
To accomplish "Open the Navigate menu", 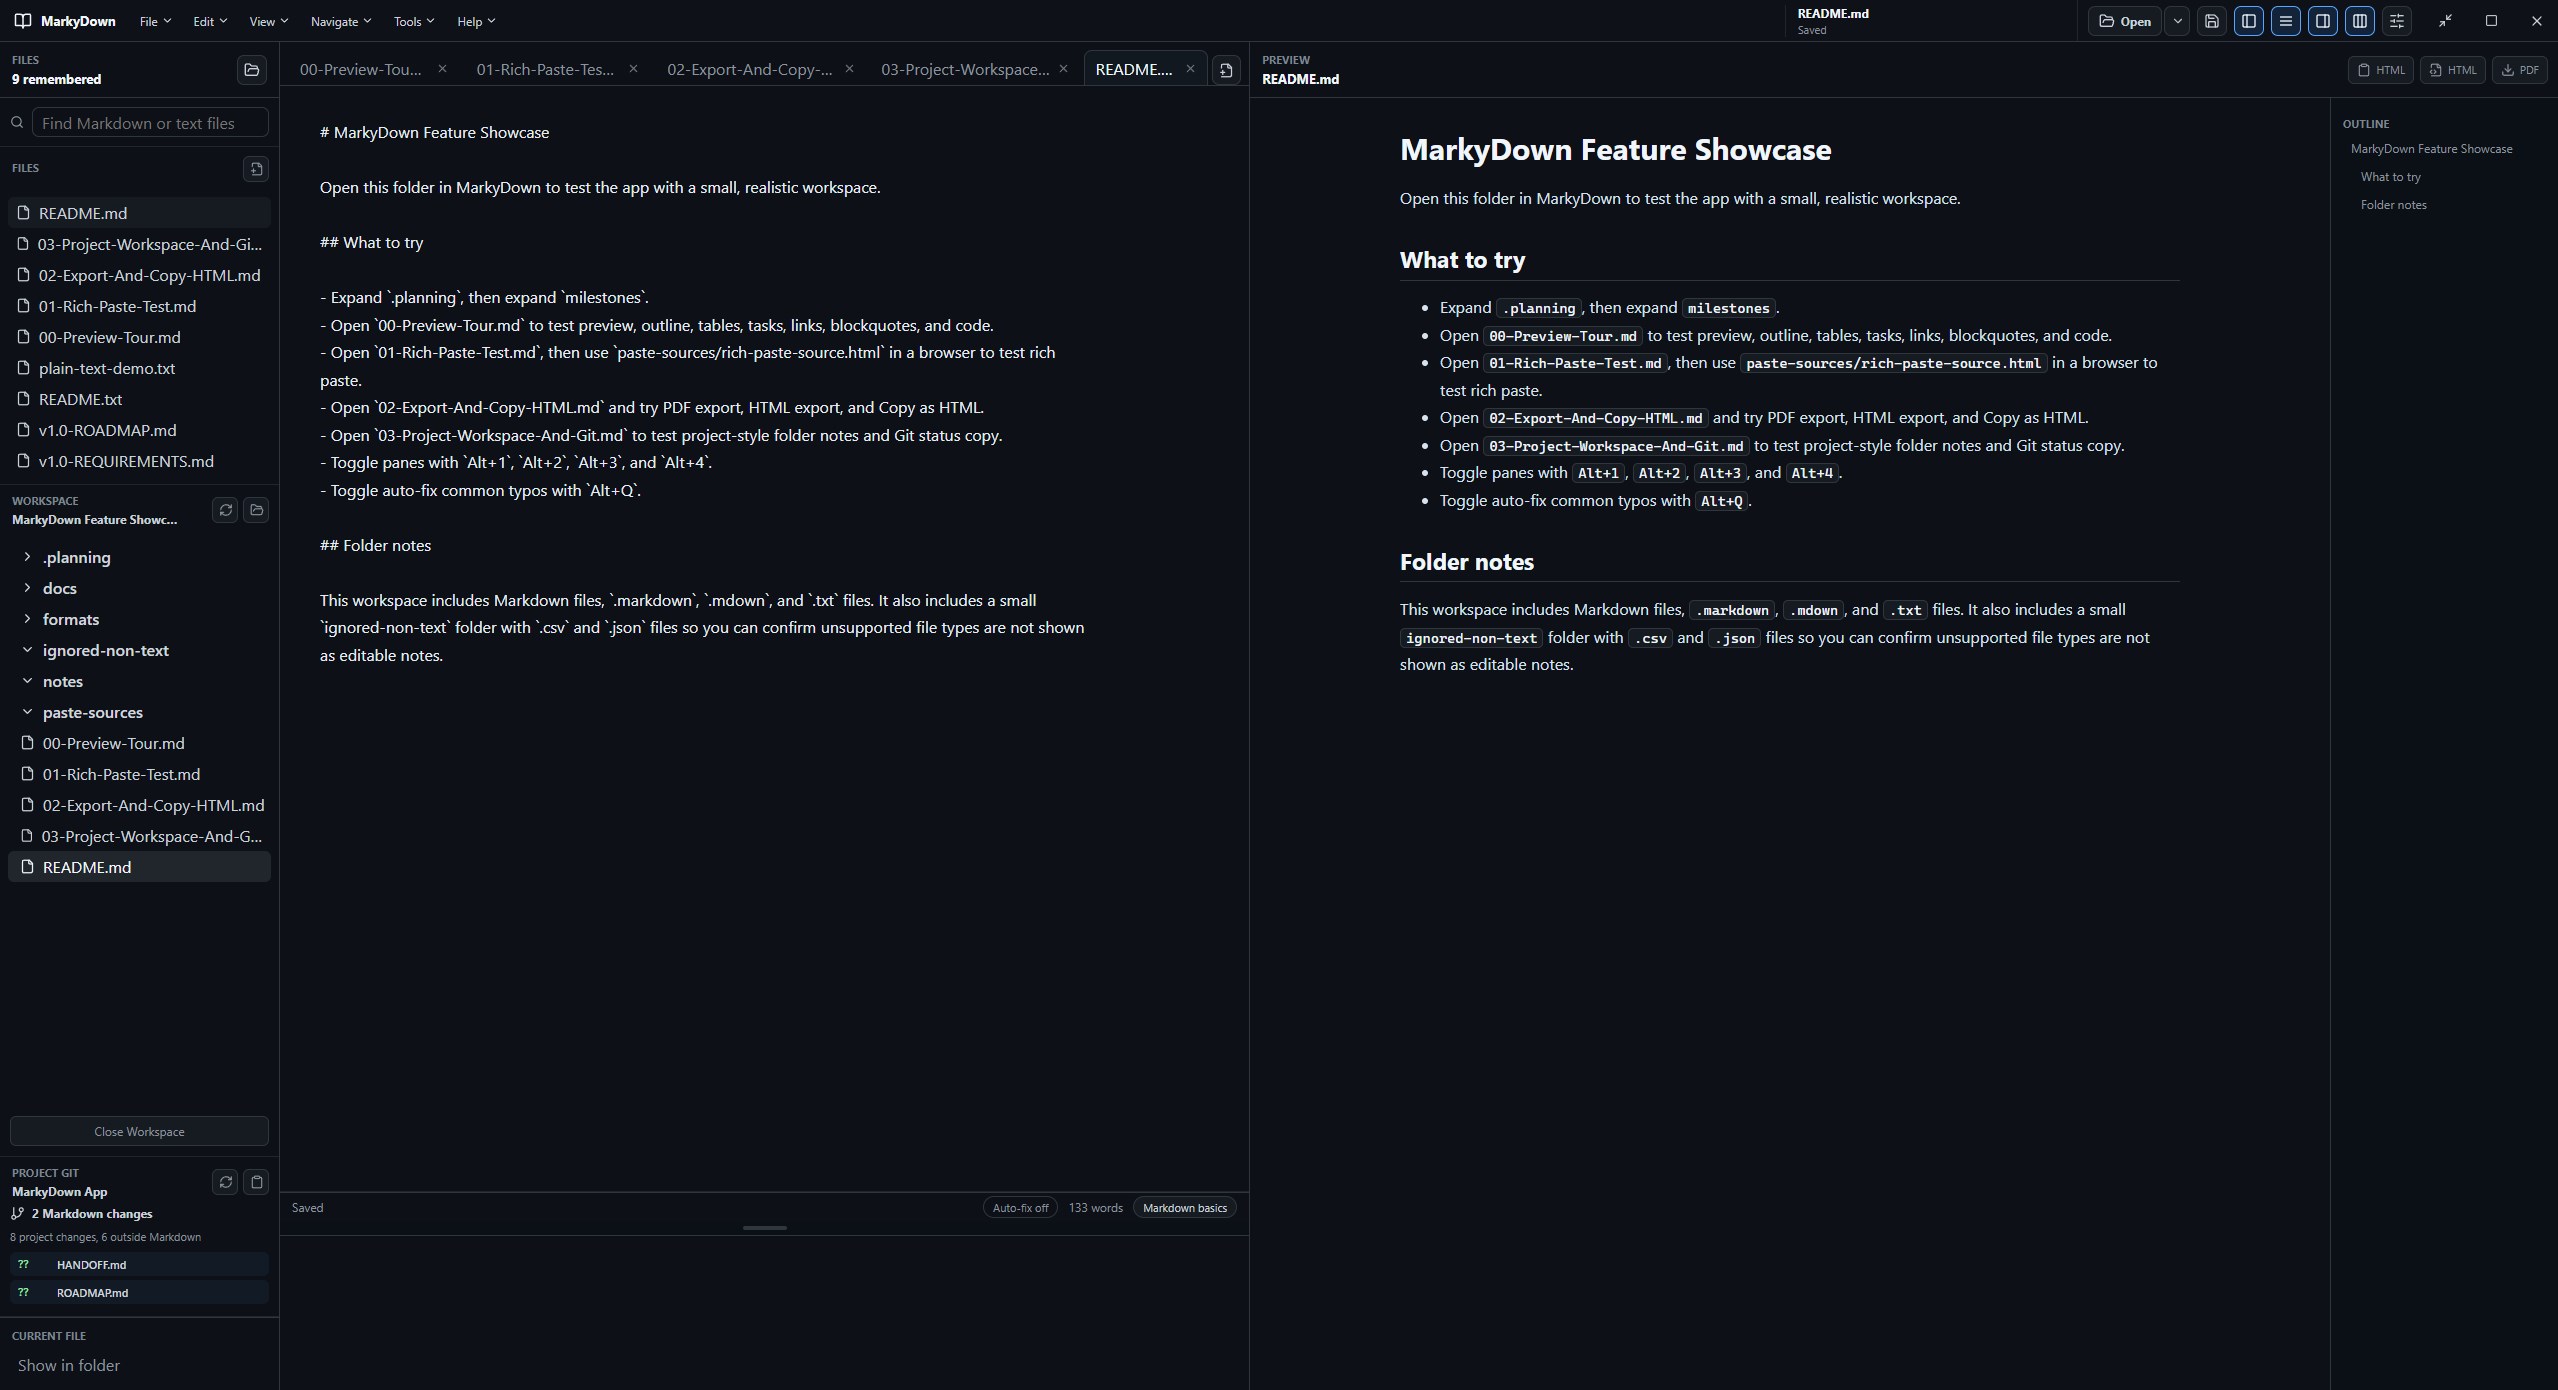I will (x=340, y=21).
